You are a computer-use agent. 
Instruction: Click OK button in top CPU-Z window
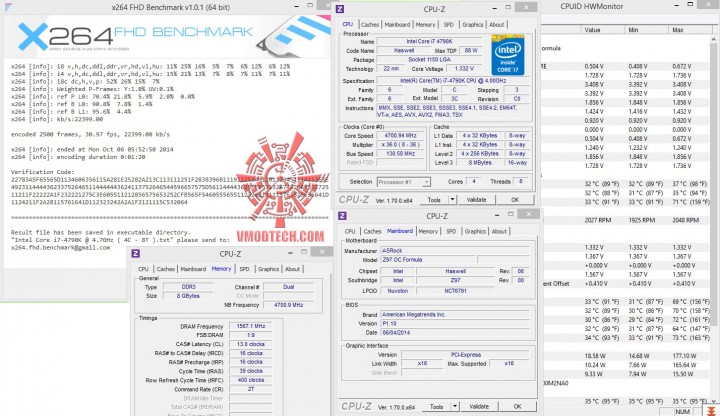tap(515, 200)
